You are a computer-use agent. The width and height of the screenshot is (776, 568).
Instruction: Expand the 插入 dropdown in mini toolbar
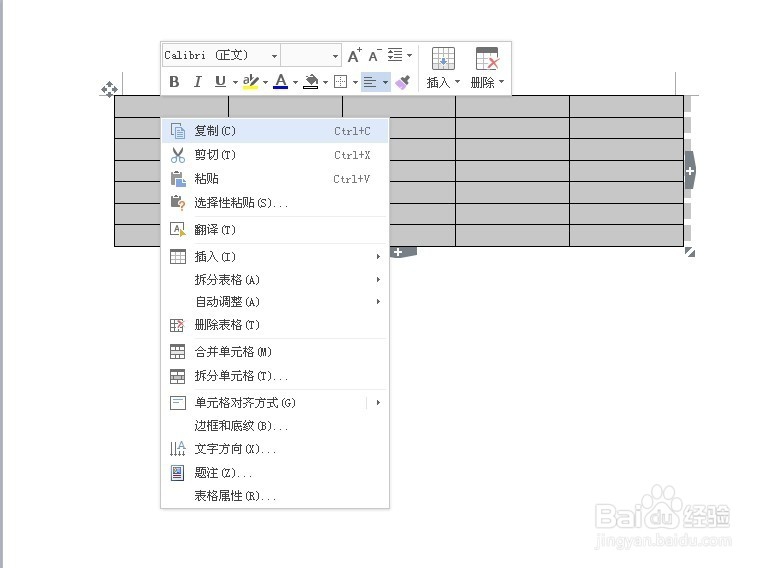point(457,82)
